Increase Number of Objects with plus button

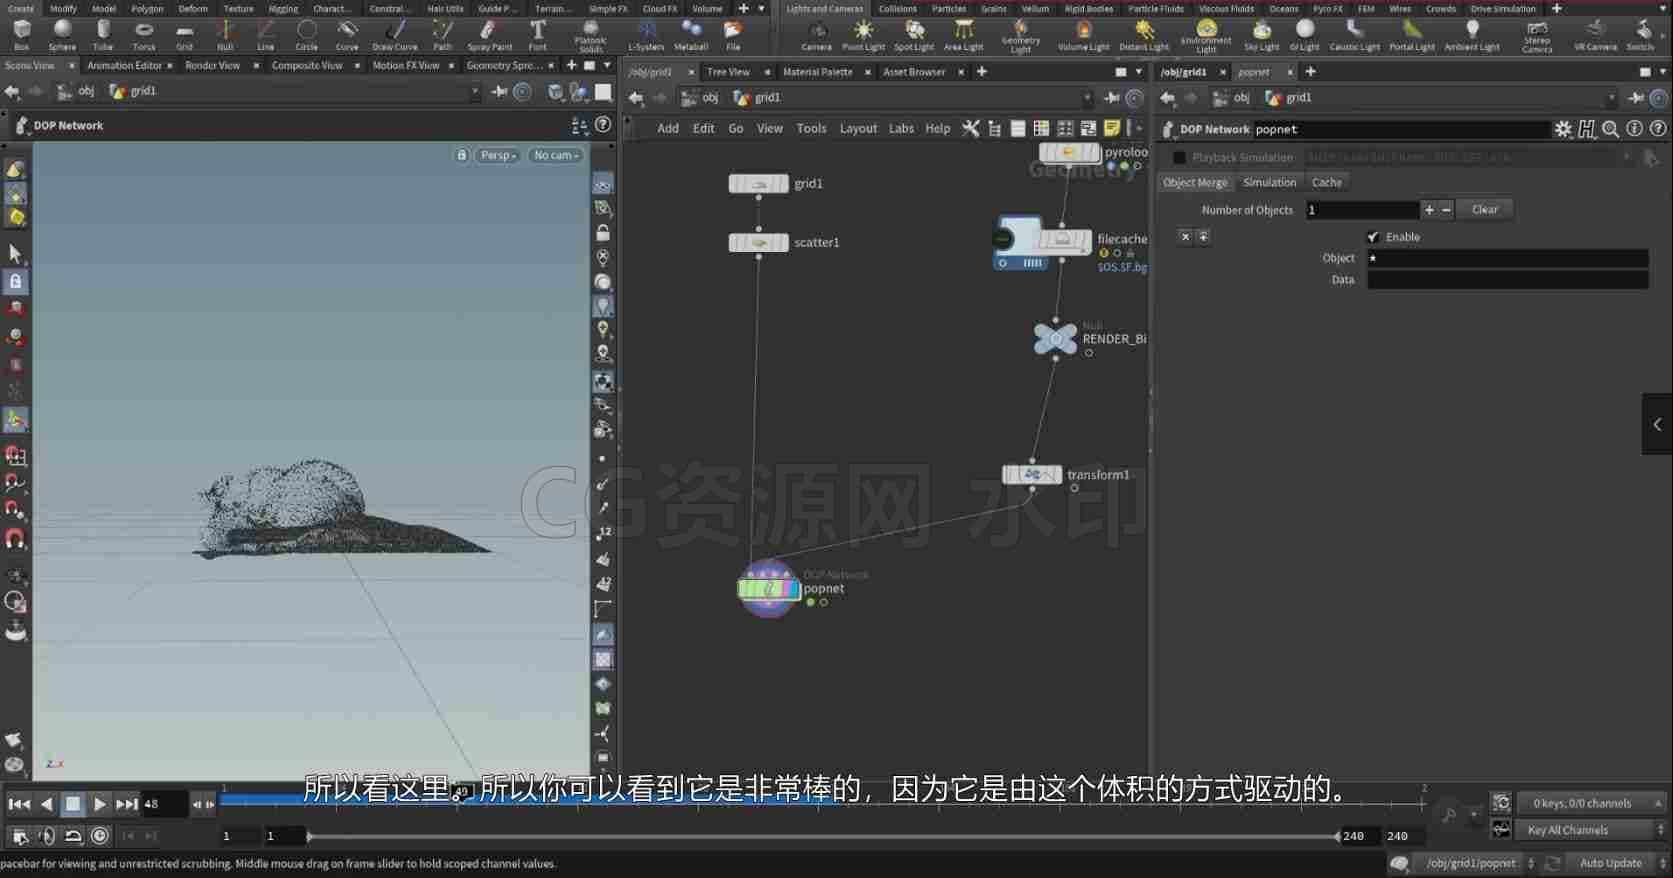coord(1429,210)
